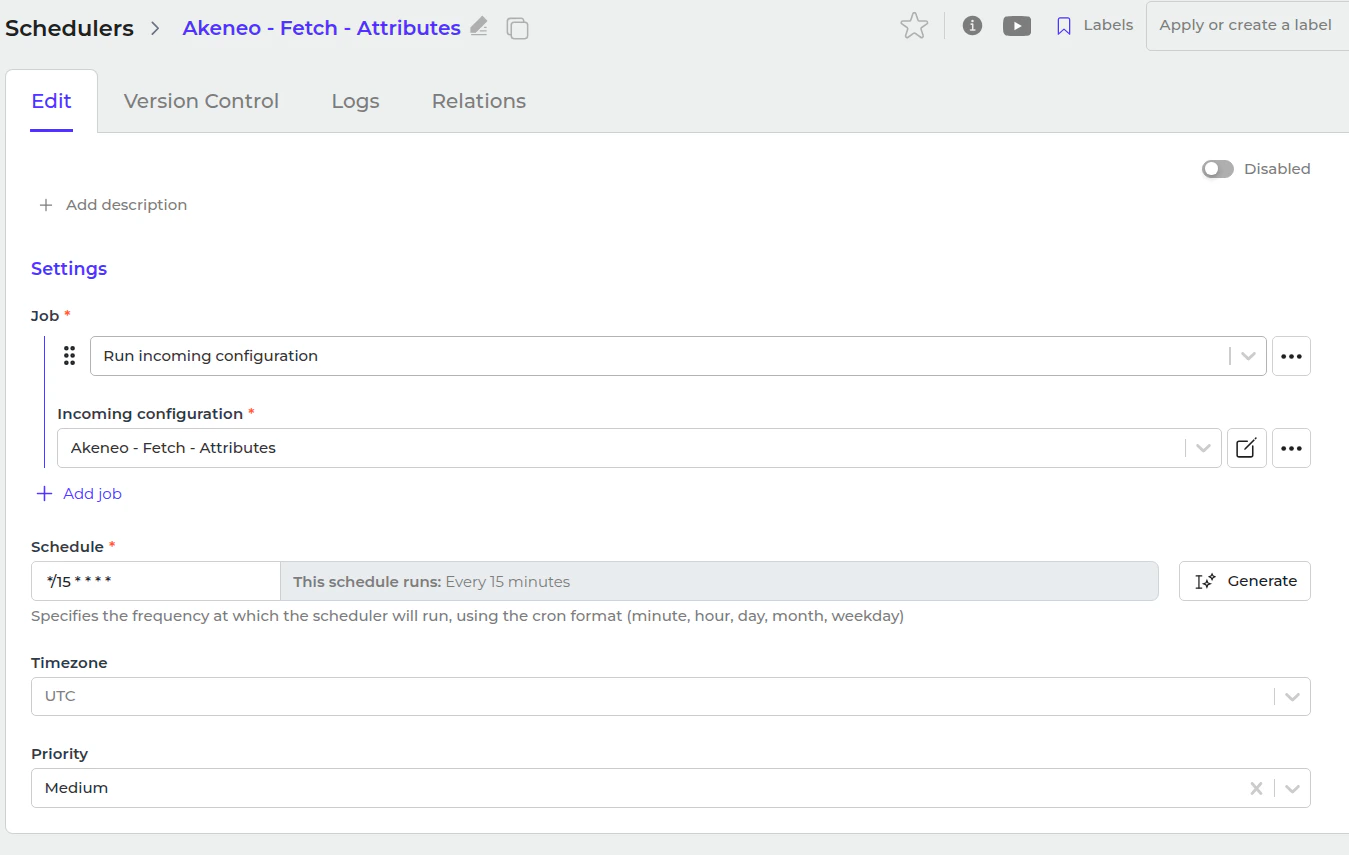Click the Labels bookmark icon

(x=1064, y=26)
